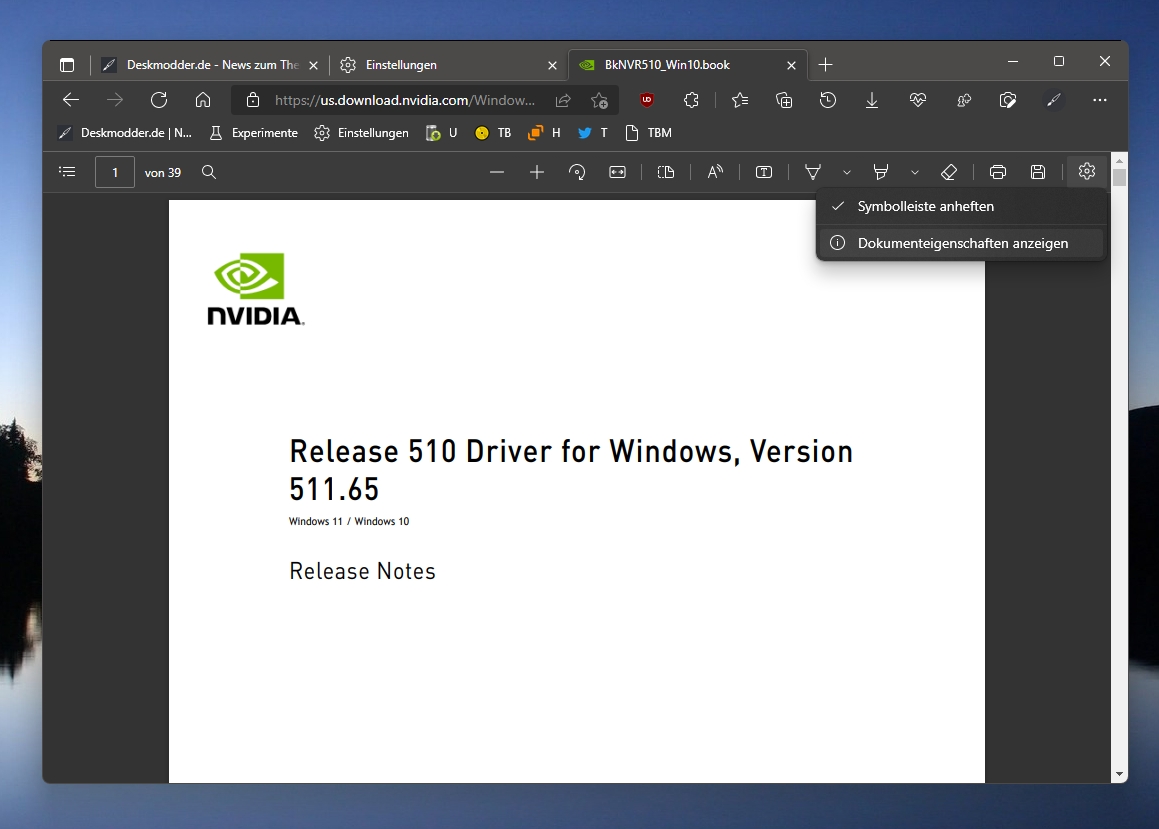1159x829 pixels.
Task: Close the Deskmodder.de tab
Action: 313,65
